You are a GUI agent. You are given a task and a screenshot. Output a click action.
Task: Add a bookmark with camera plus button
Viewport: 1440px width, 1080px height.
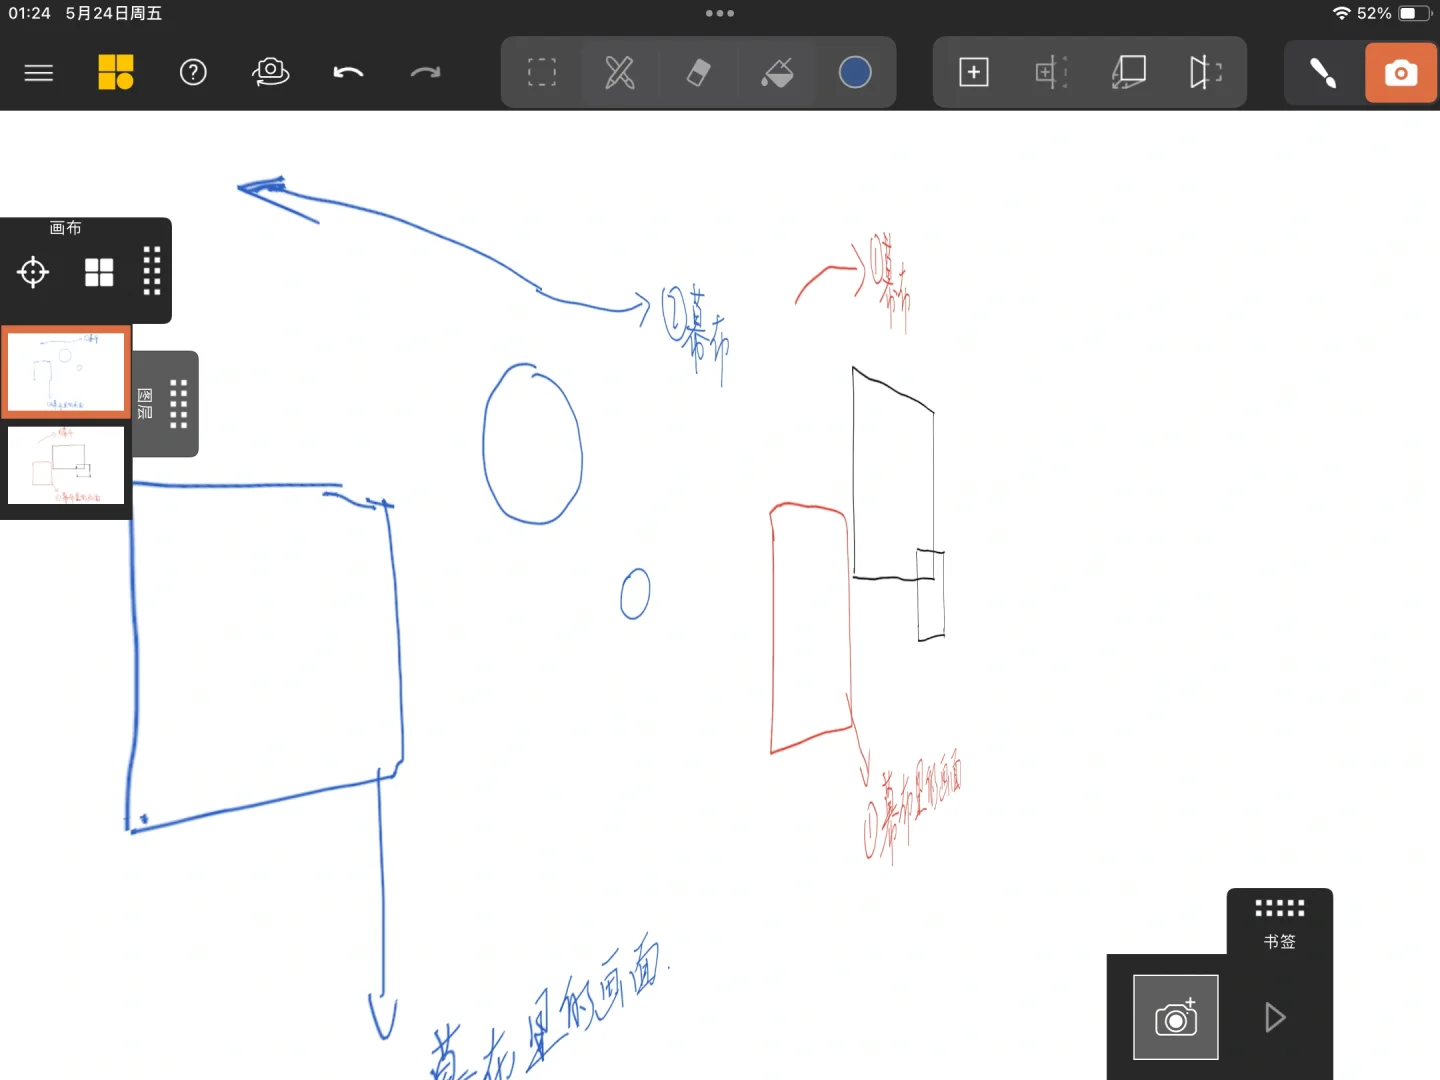[x=1176, y=1017]
